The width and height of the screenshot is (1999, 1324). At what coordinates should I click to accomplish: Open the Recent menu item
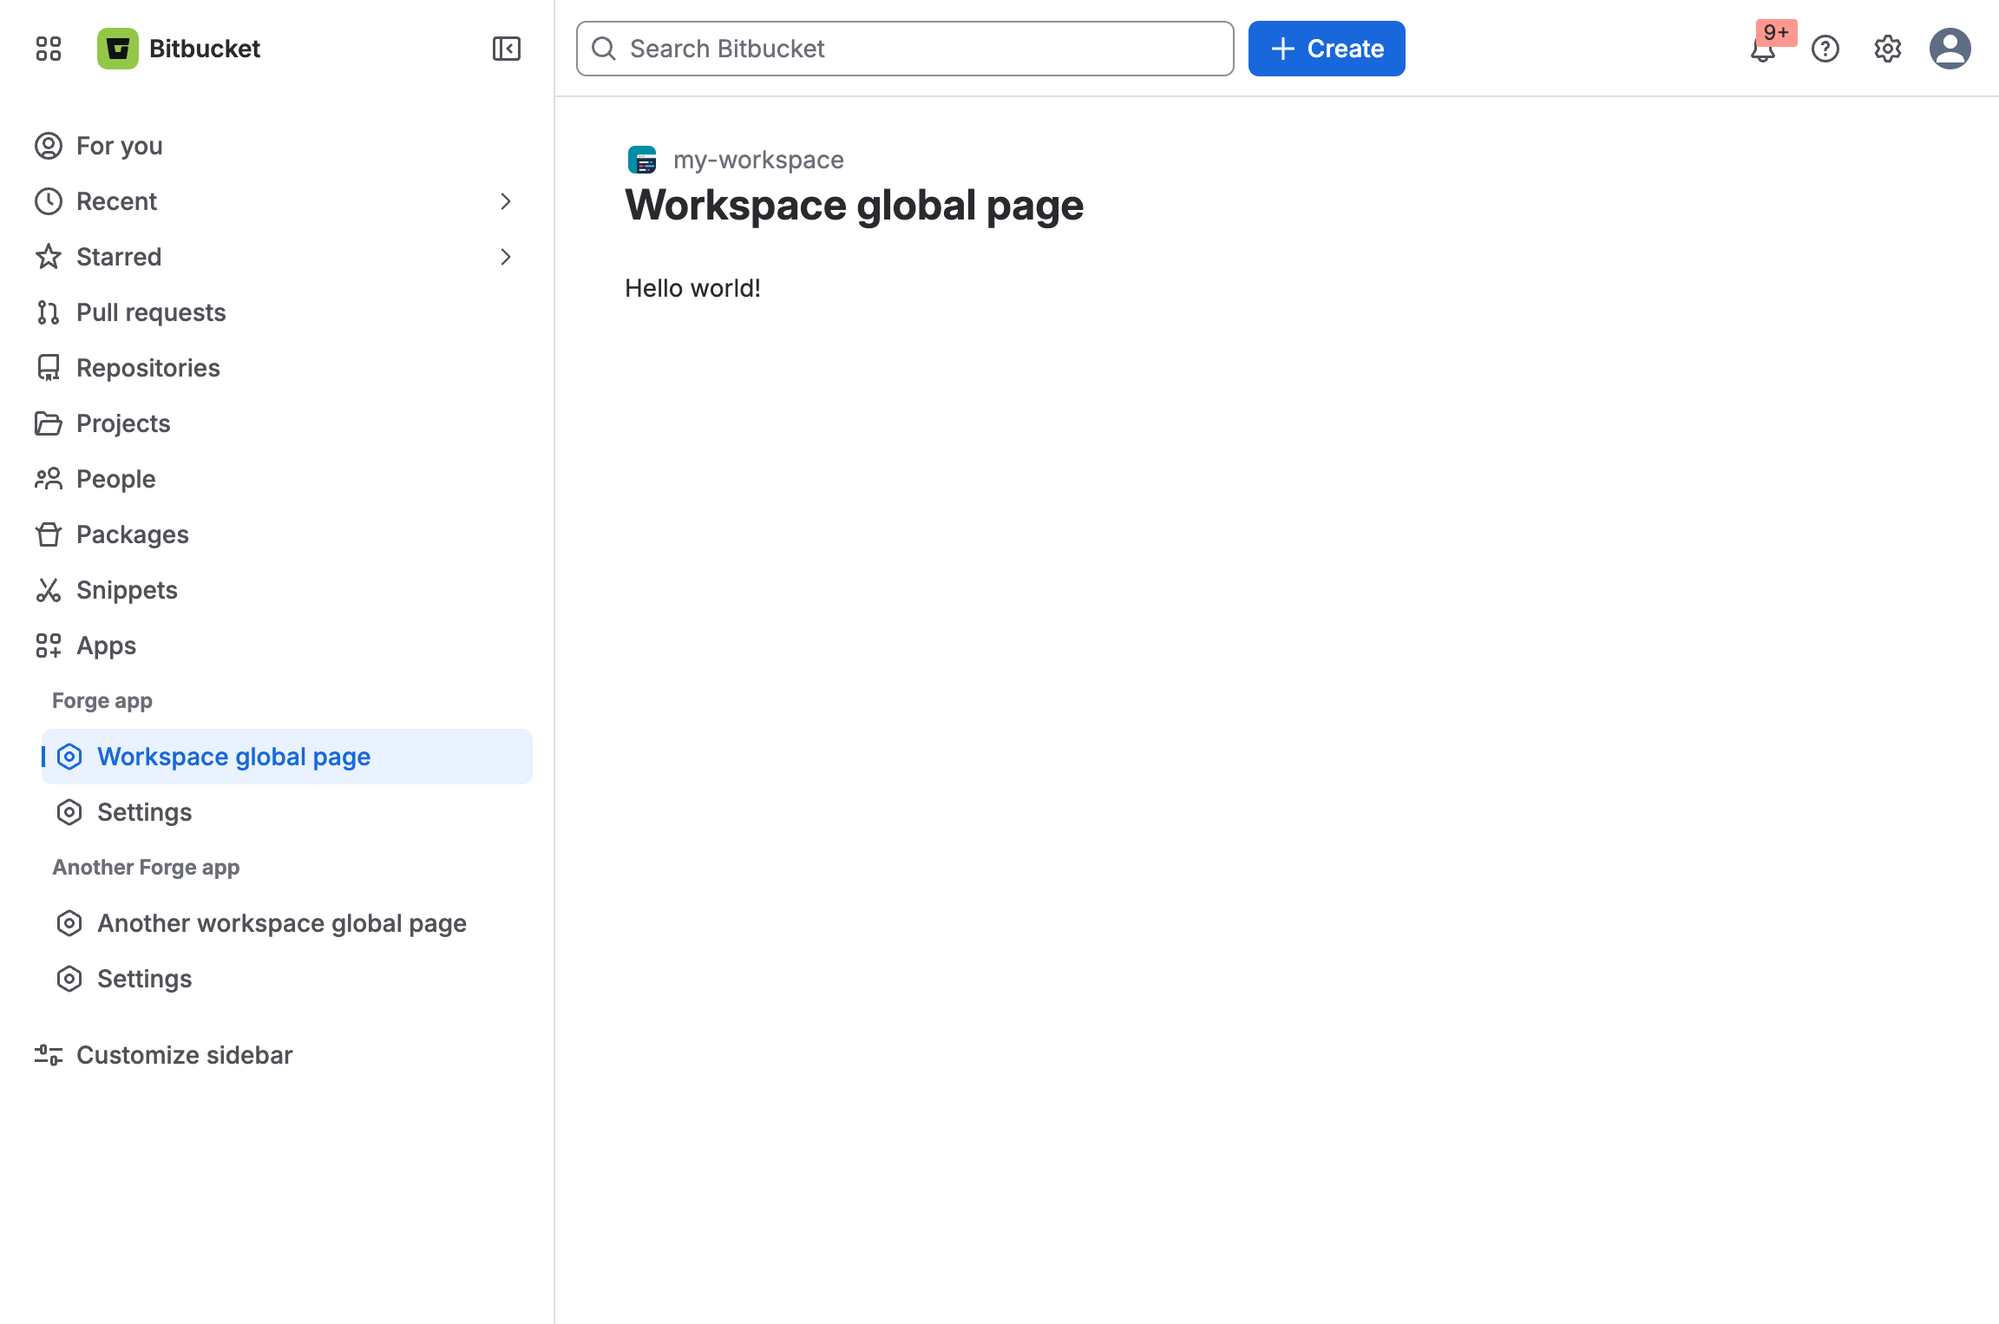277,201
